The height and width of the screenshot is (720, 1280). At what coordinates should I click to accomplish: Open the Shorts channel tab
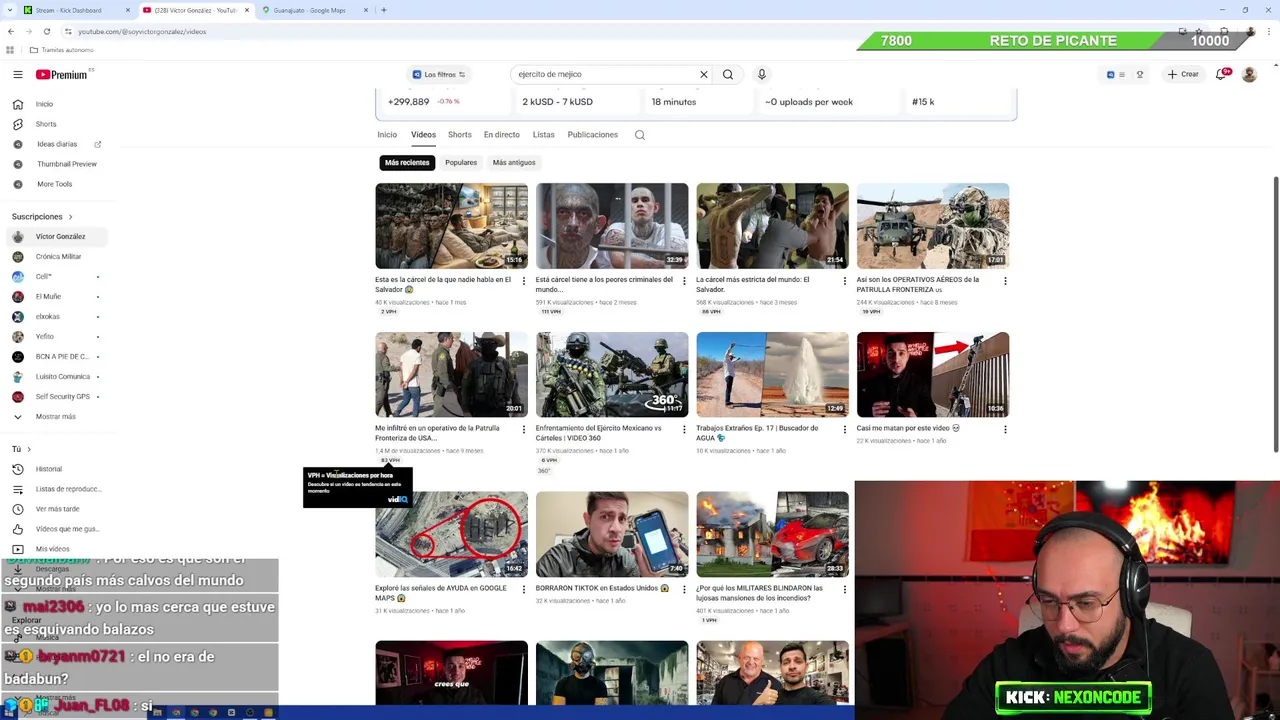click(459, 135)
